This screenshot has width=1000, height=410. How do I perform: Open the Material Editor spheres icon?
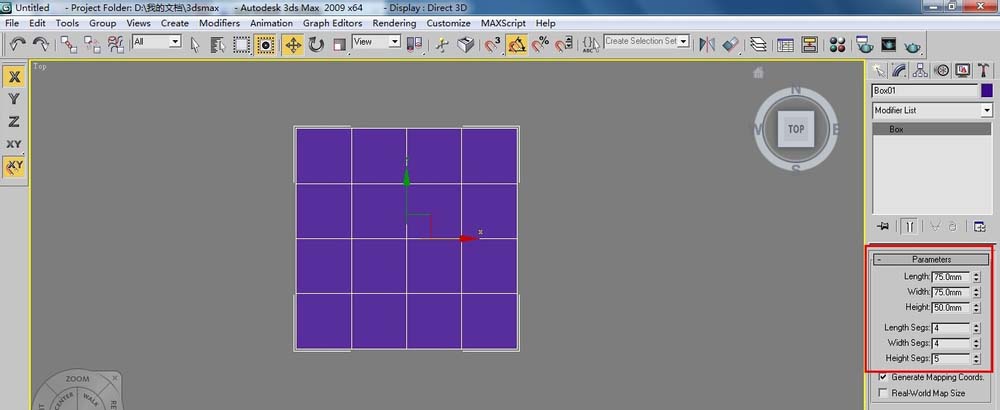click(837, 44)
